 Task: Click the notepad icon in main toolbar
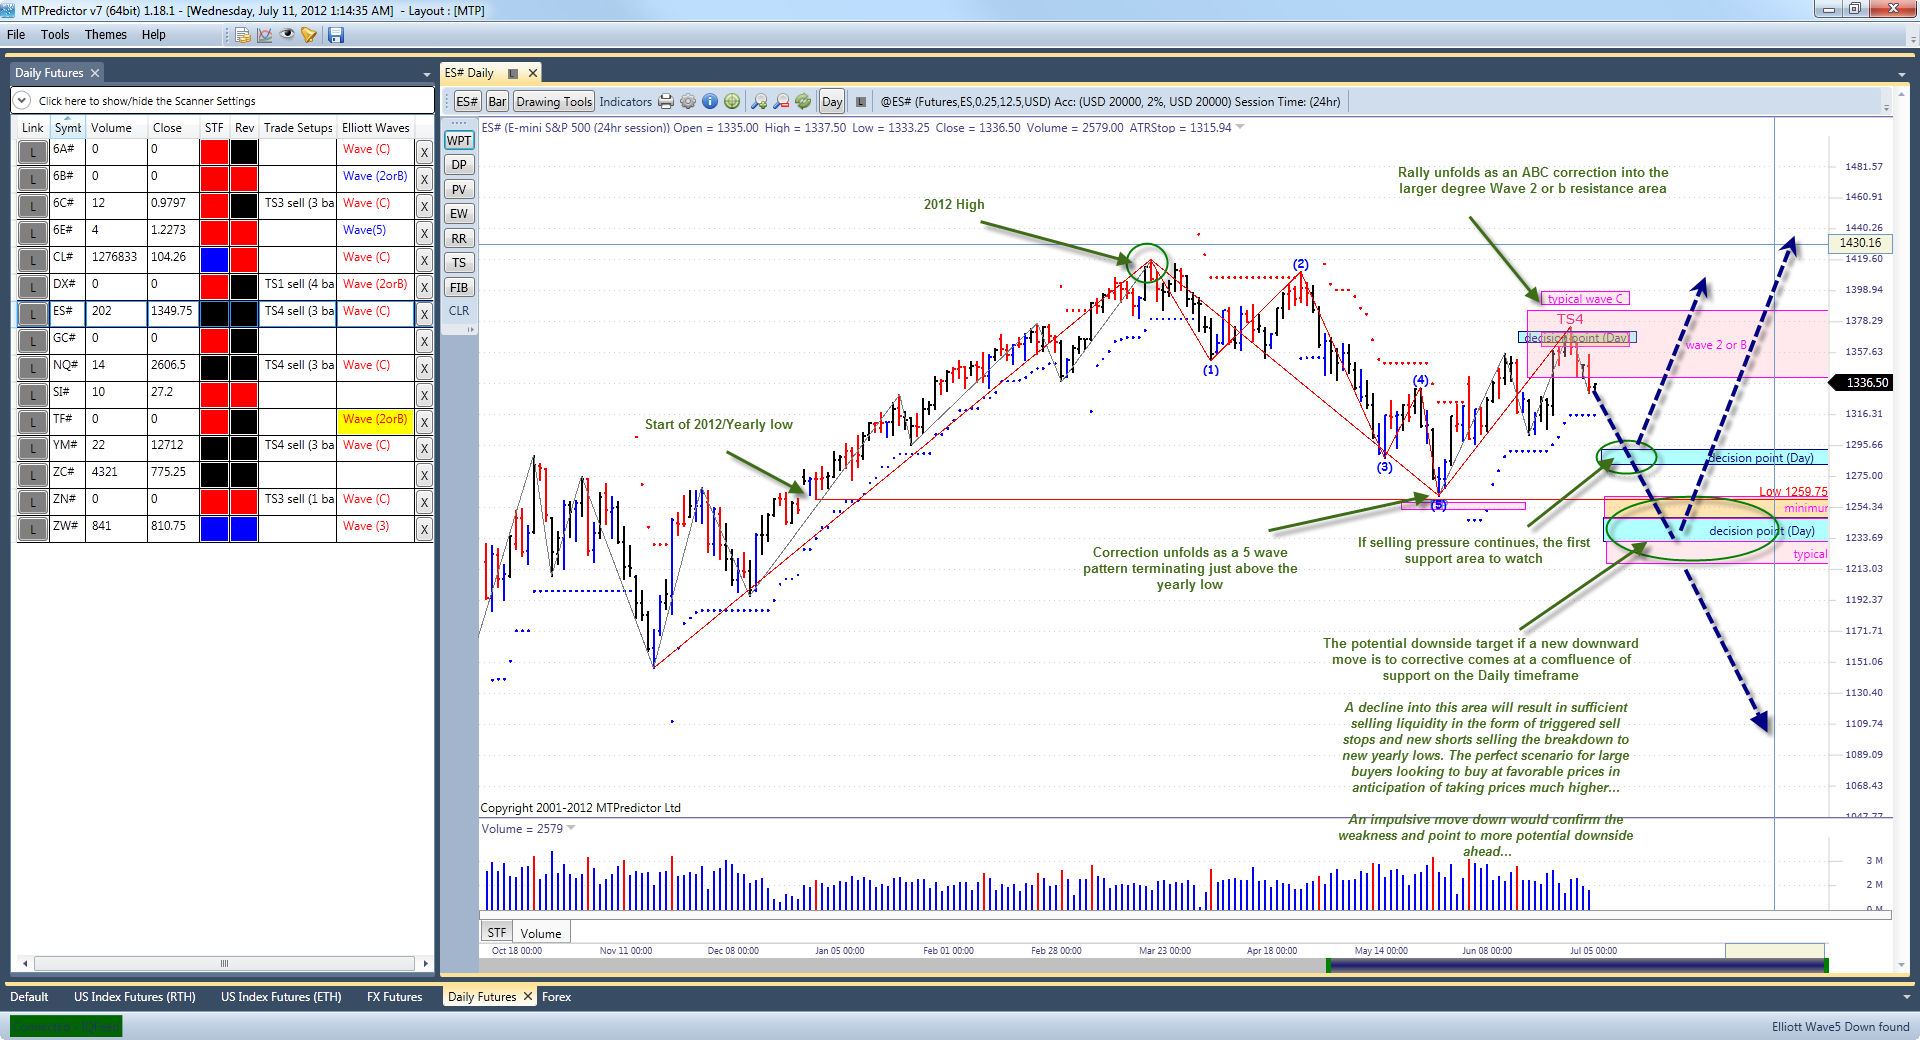point(243,35)
